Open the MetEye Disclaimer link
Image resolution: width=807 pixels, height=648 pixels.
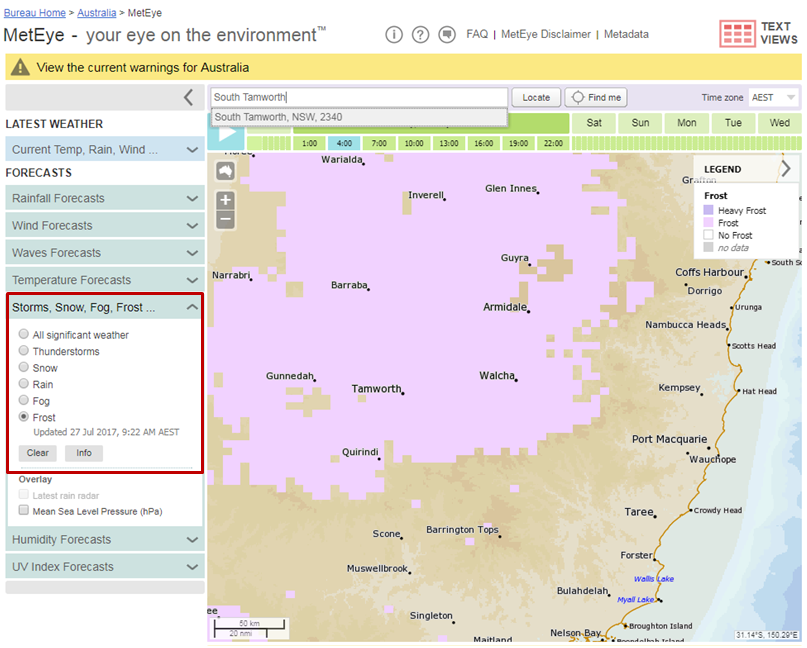[546, 34]
